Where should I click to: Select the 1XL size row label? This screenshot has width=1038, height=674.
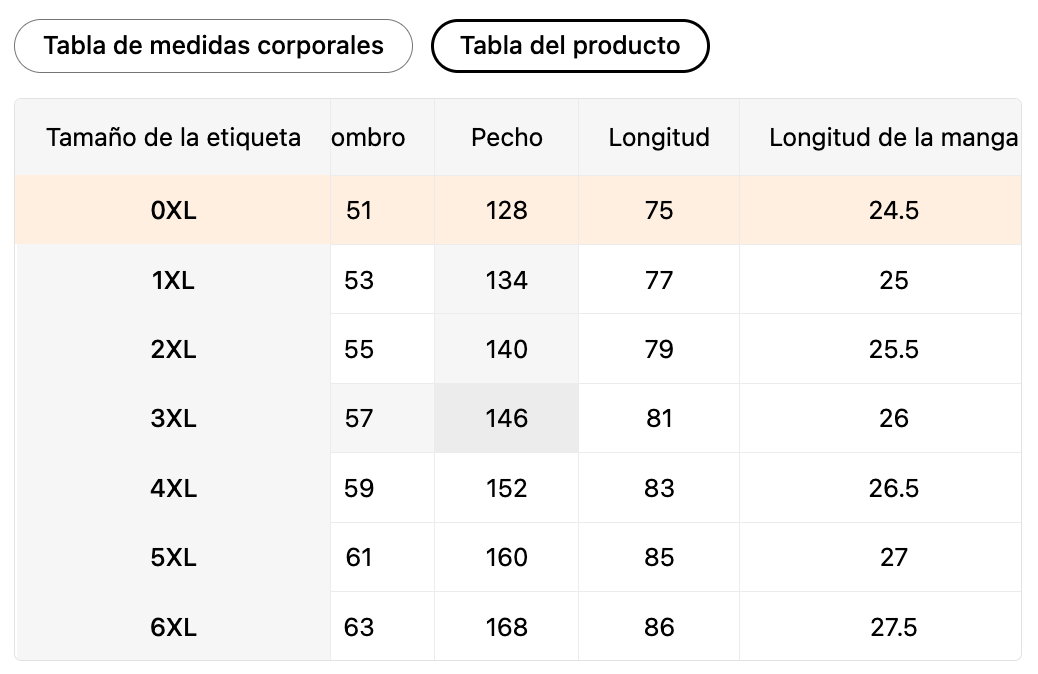coord(173,281)
